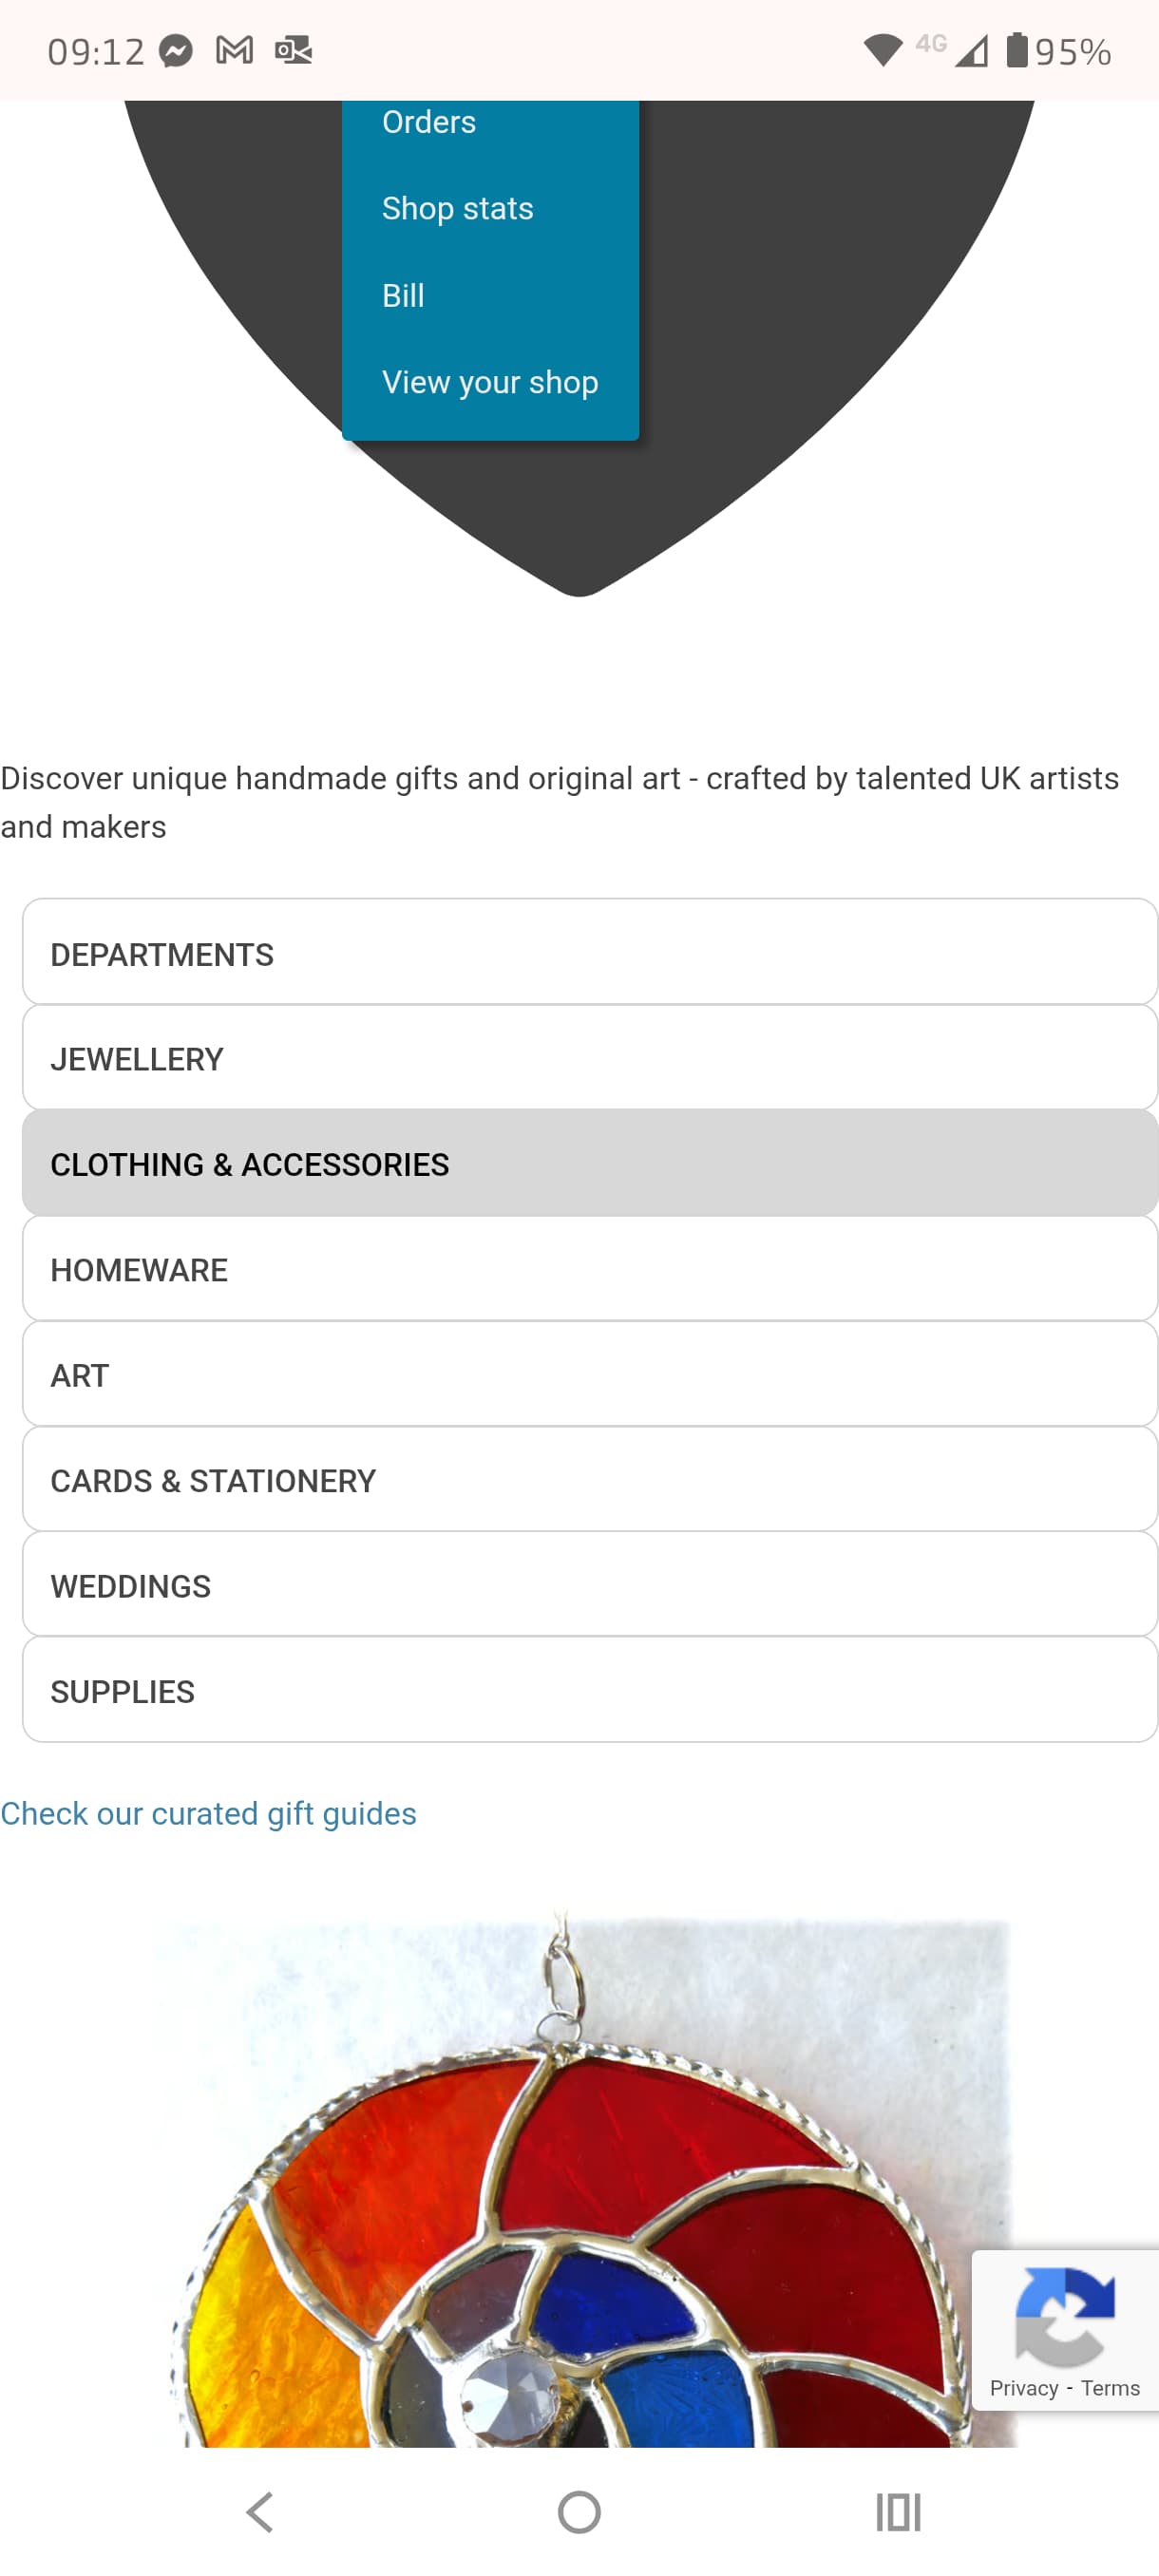Select Shop stats menu entry
Screen dimensions: 1159x2576
coord(457,208)
